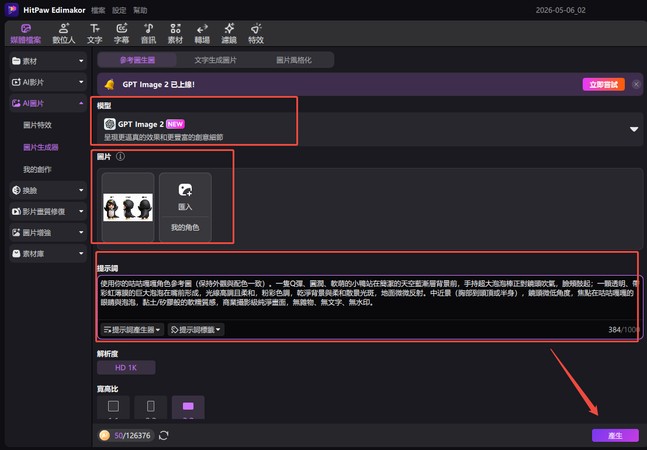Expand the 影片畫質修復 section
The width and height of the screenshot is (647, 450).
click(x=48, y=211)
